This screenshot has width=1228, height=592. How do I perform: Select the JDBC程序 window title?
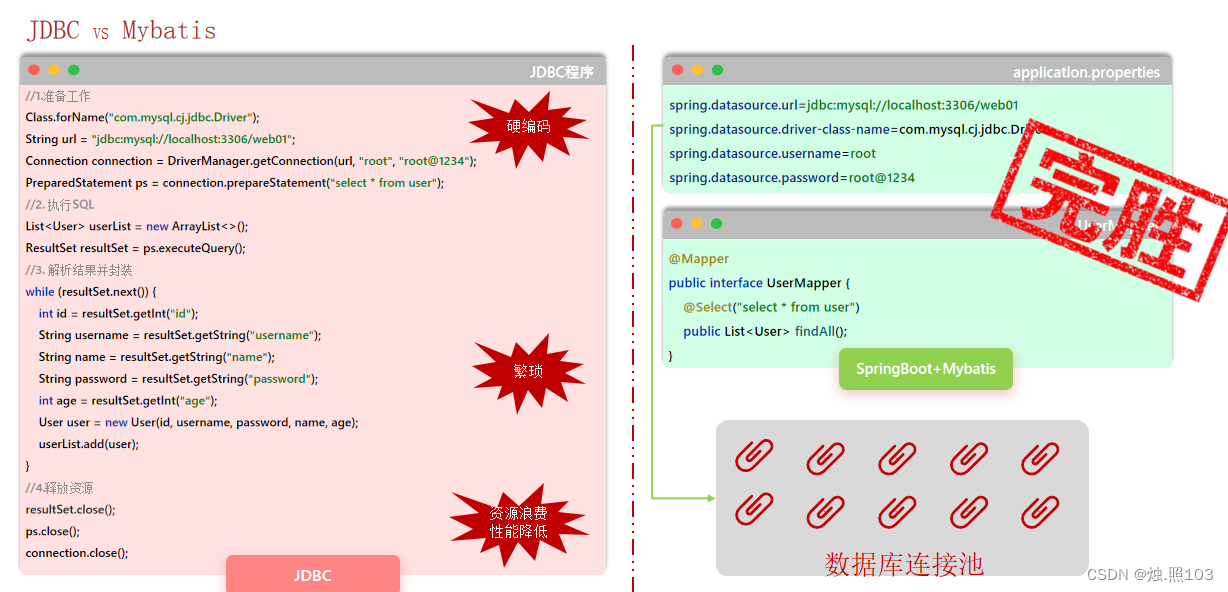pos(562,72)
